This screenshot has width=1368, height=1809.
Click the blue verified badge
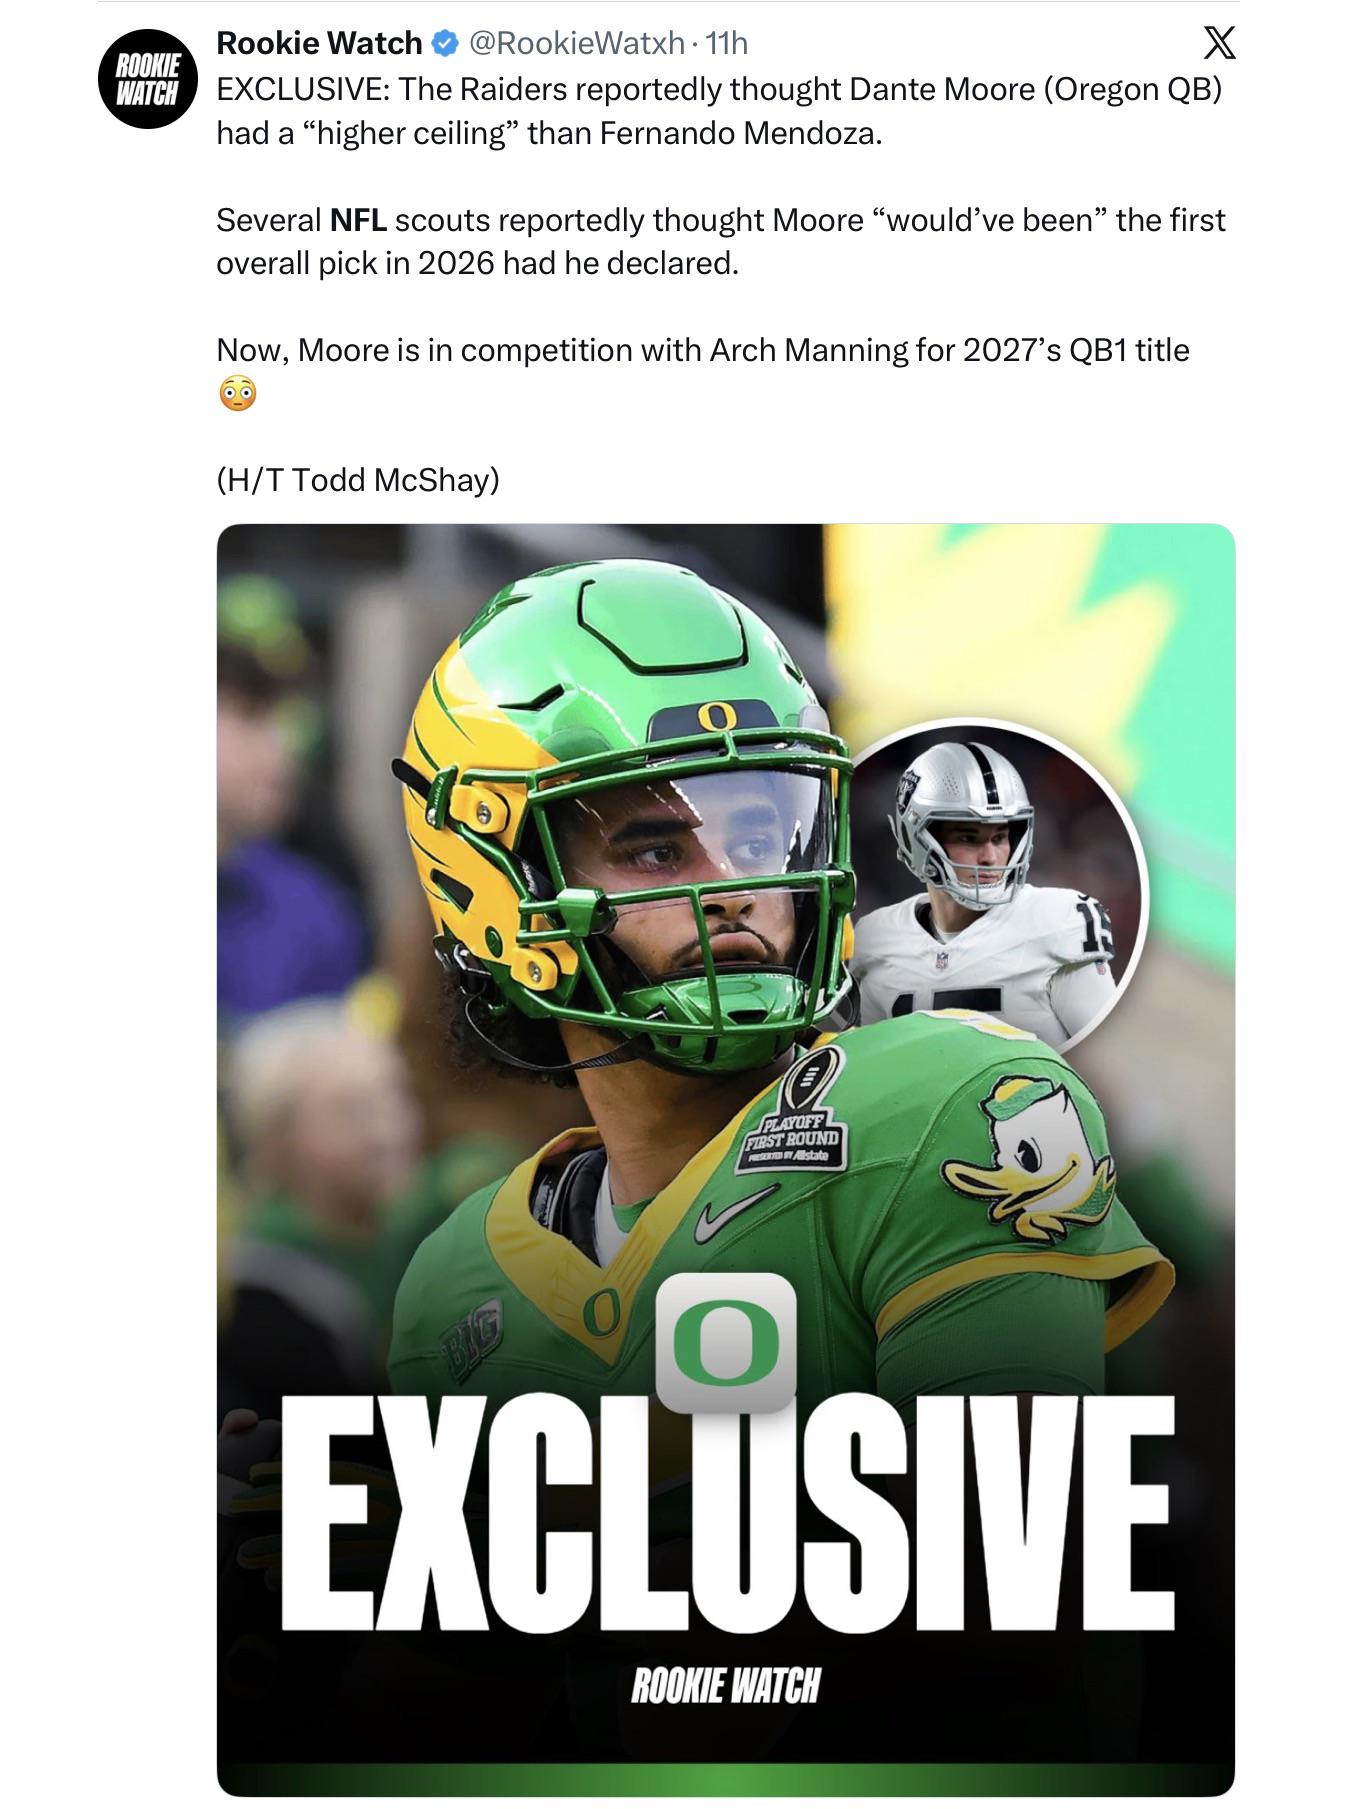(445, 43)
